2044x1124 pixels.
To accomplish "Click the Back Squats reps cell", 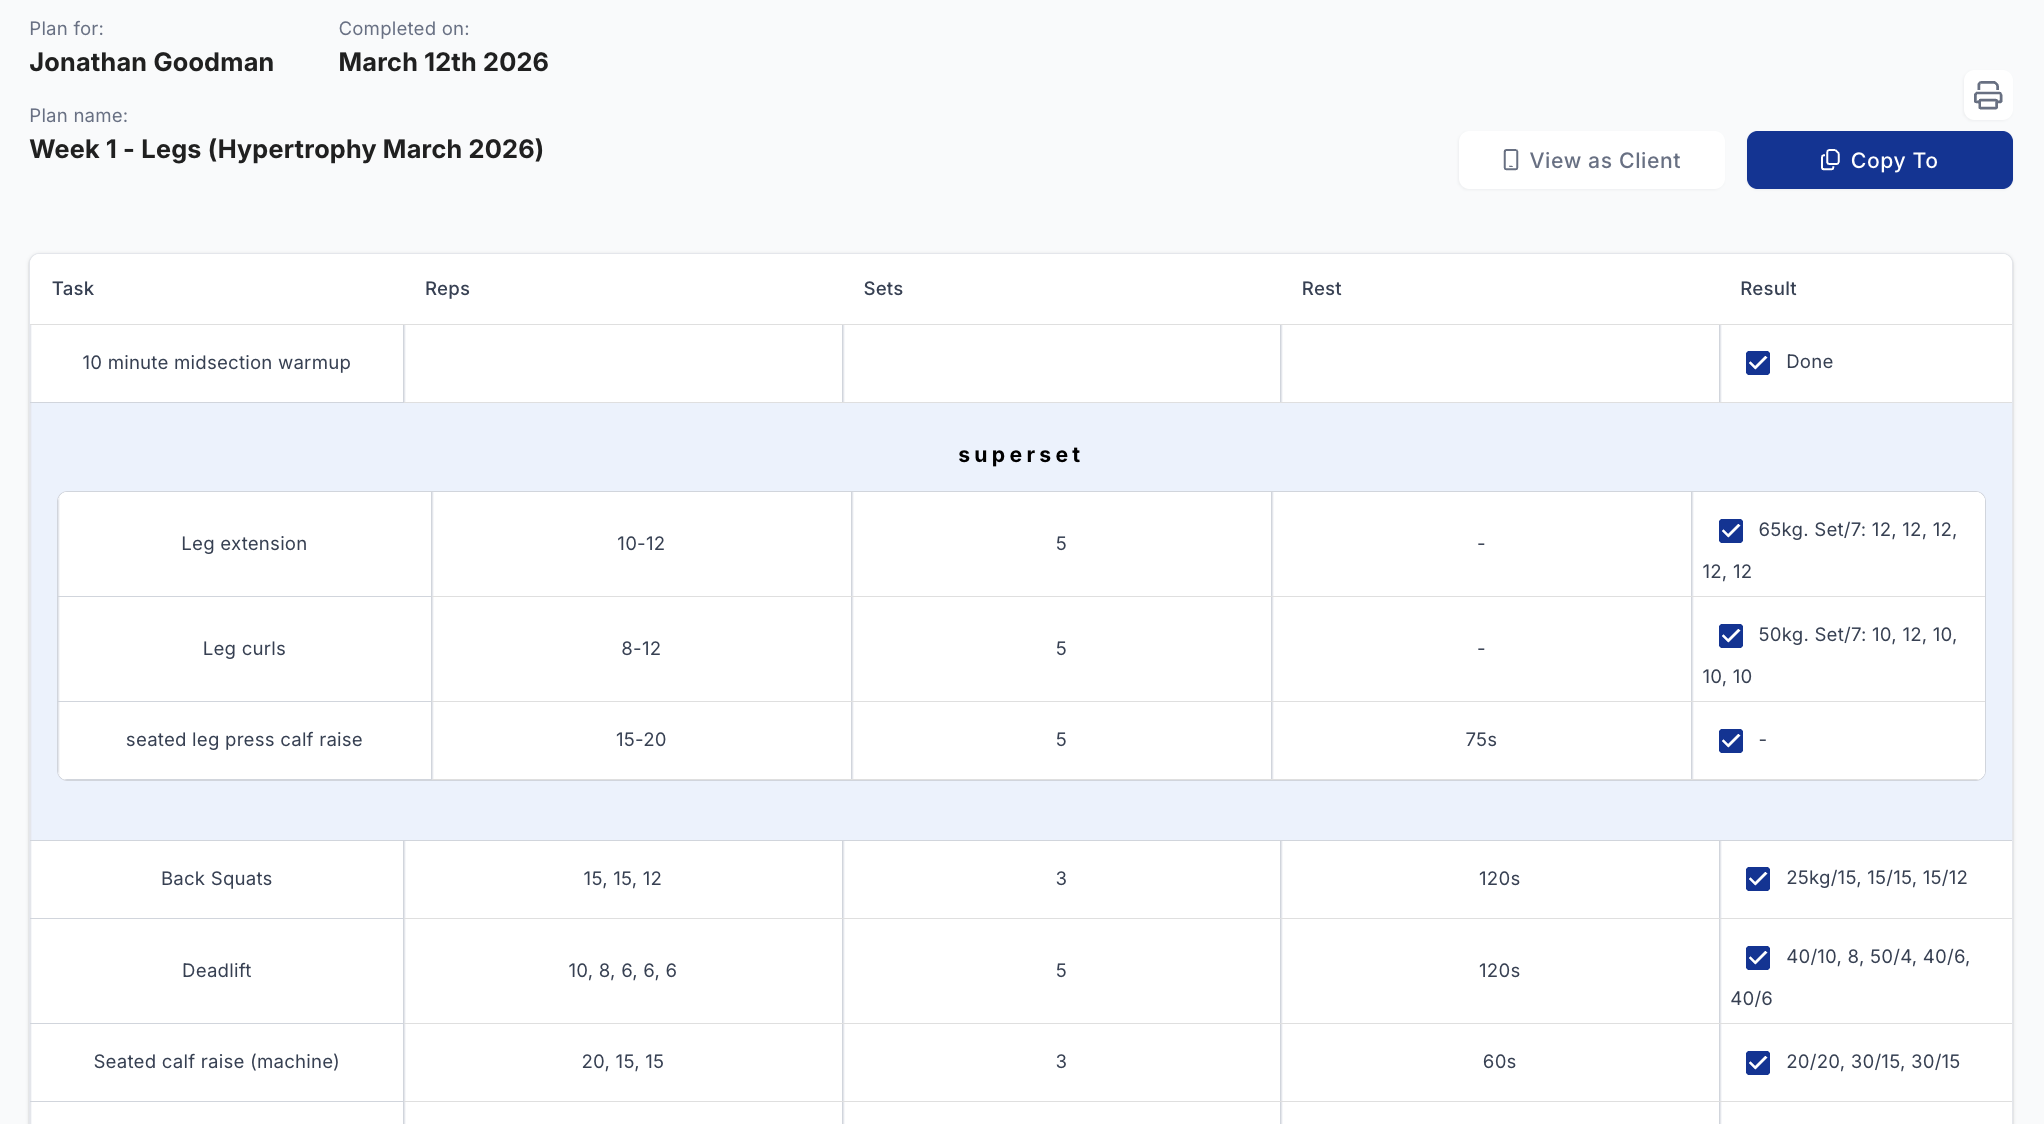I will pos(622,879).
